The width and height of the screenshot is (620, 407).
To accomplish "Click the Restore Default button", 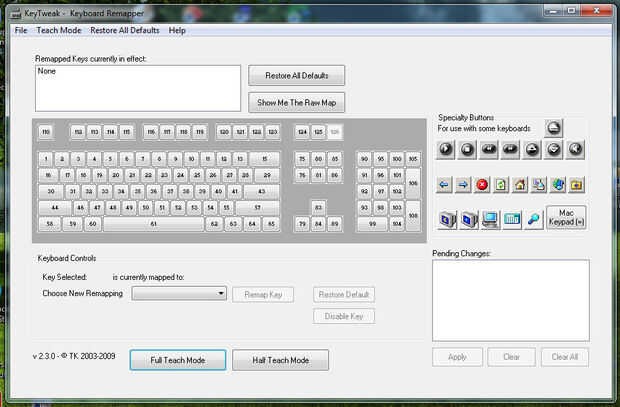I will click(x=344, y=295).
